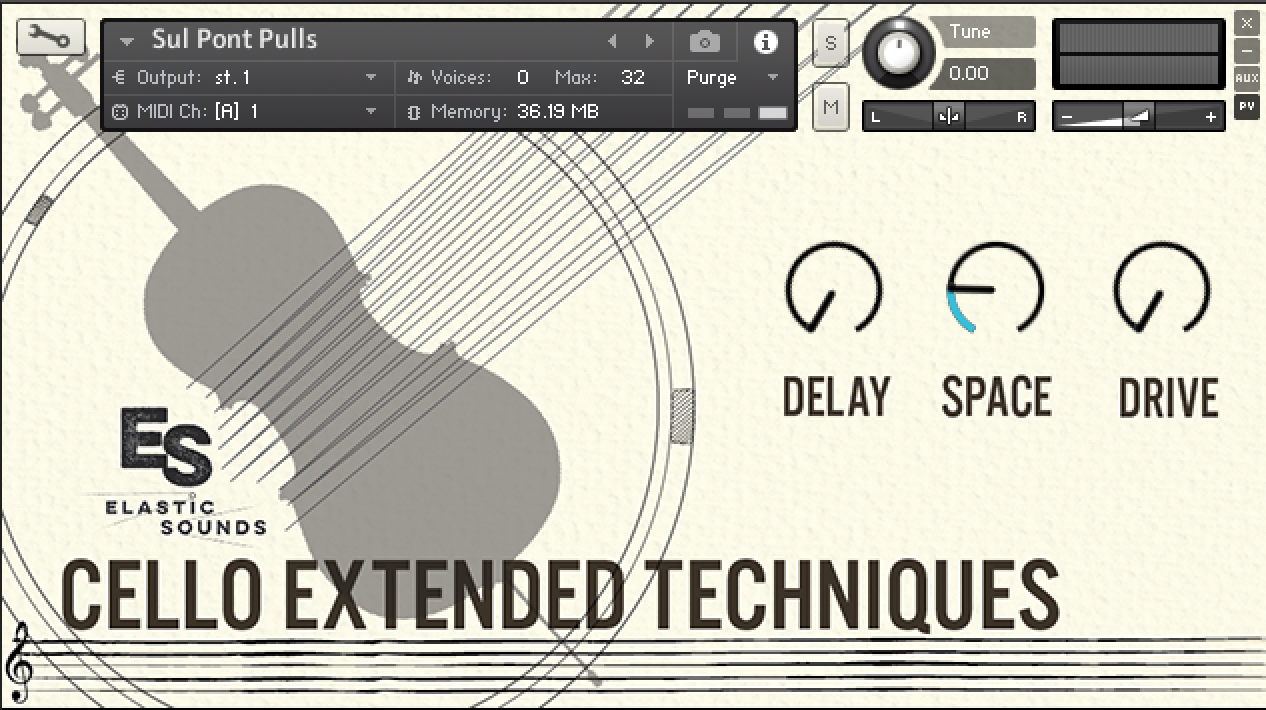Screen dimensions: 1266x710
Task: Click the DRIVE knob
Action: [1162, 288]
